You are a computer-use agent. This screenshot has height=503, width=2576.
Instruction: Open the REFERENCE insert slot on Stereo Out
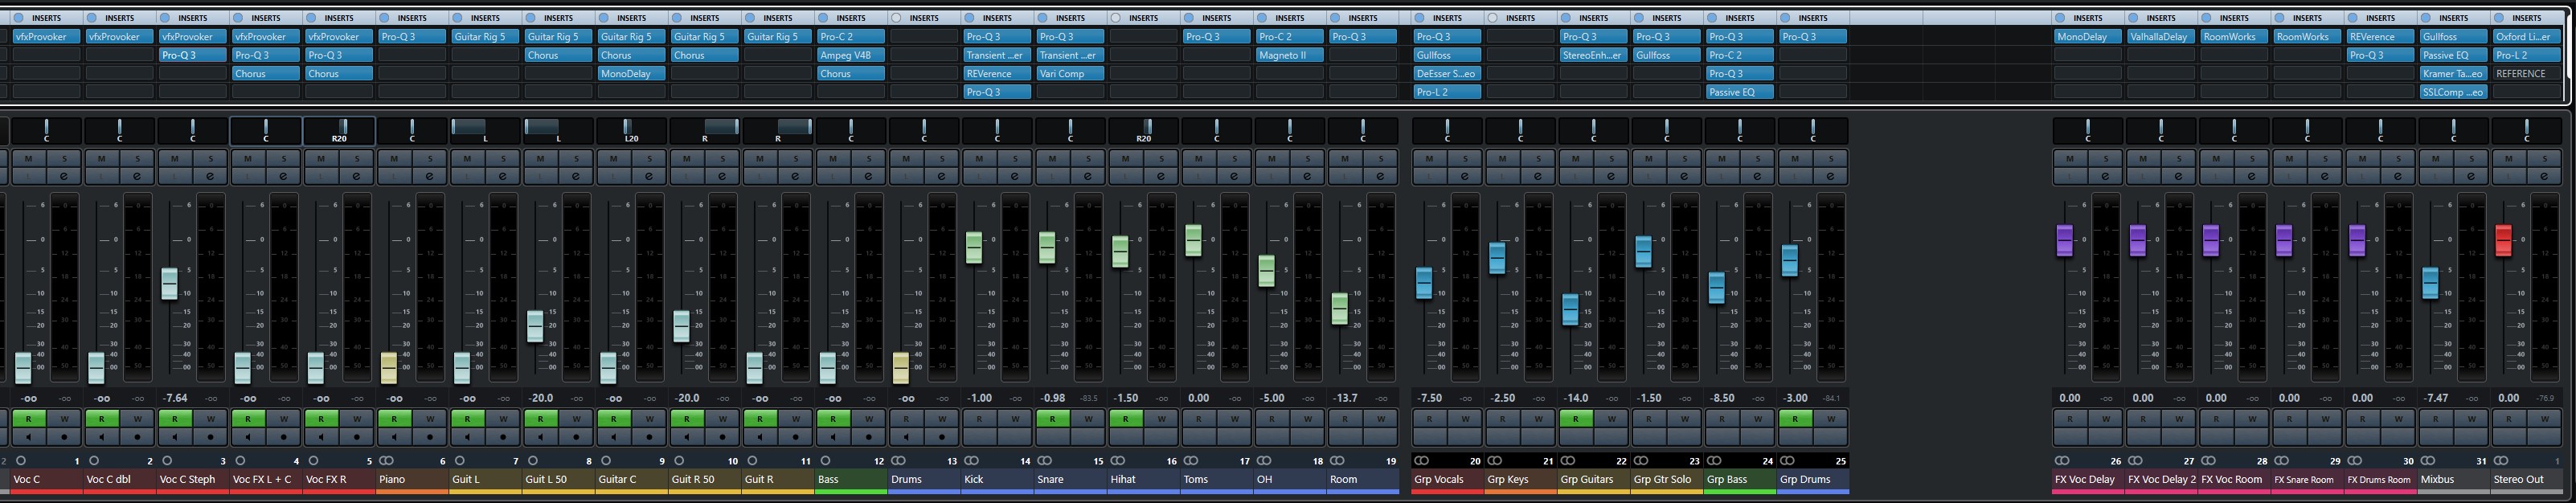pyautogui.click(x=2526, y=74)
